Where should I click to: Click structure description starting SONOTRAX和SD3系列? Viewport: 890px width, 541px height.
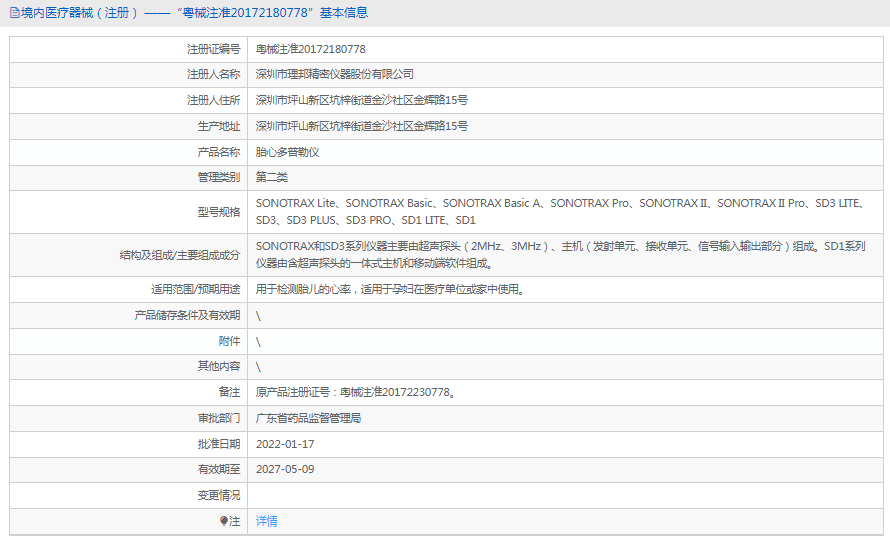tap(560, 254)
